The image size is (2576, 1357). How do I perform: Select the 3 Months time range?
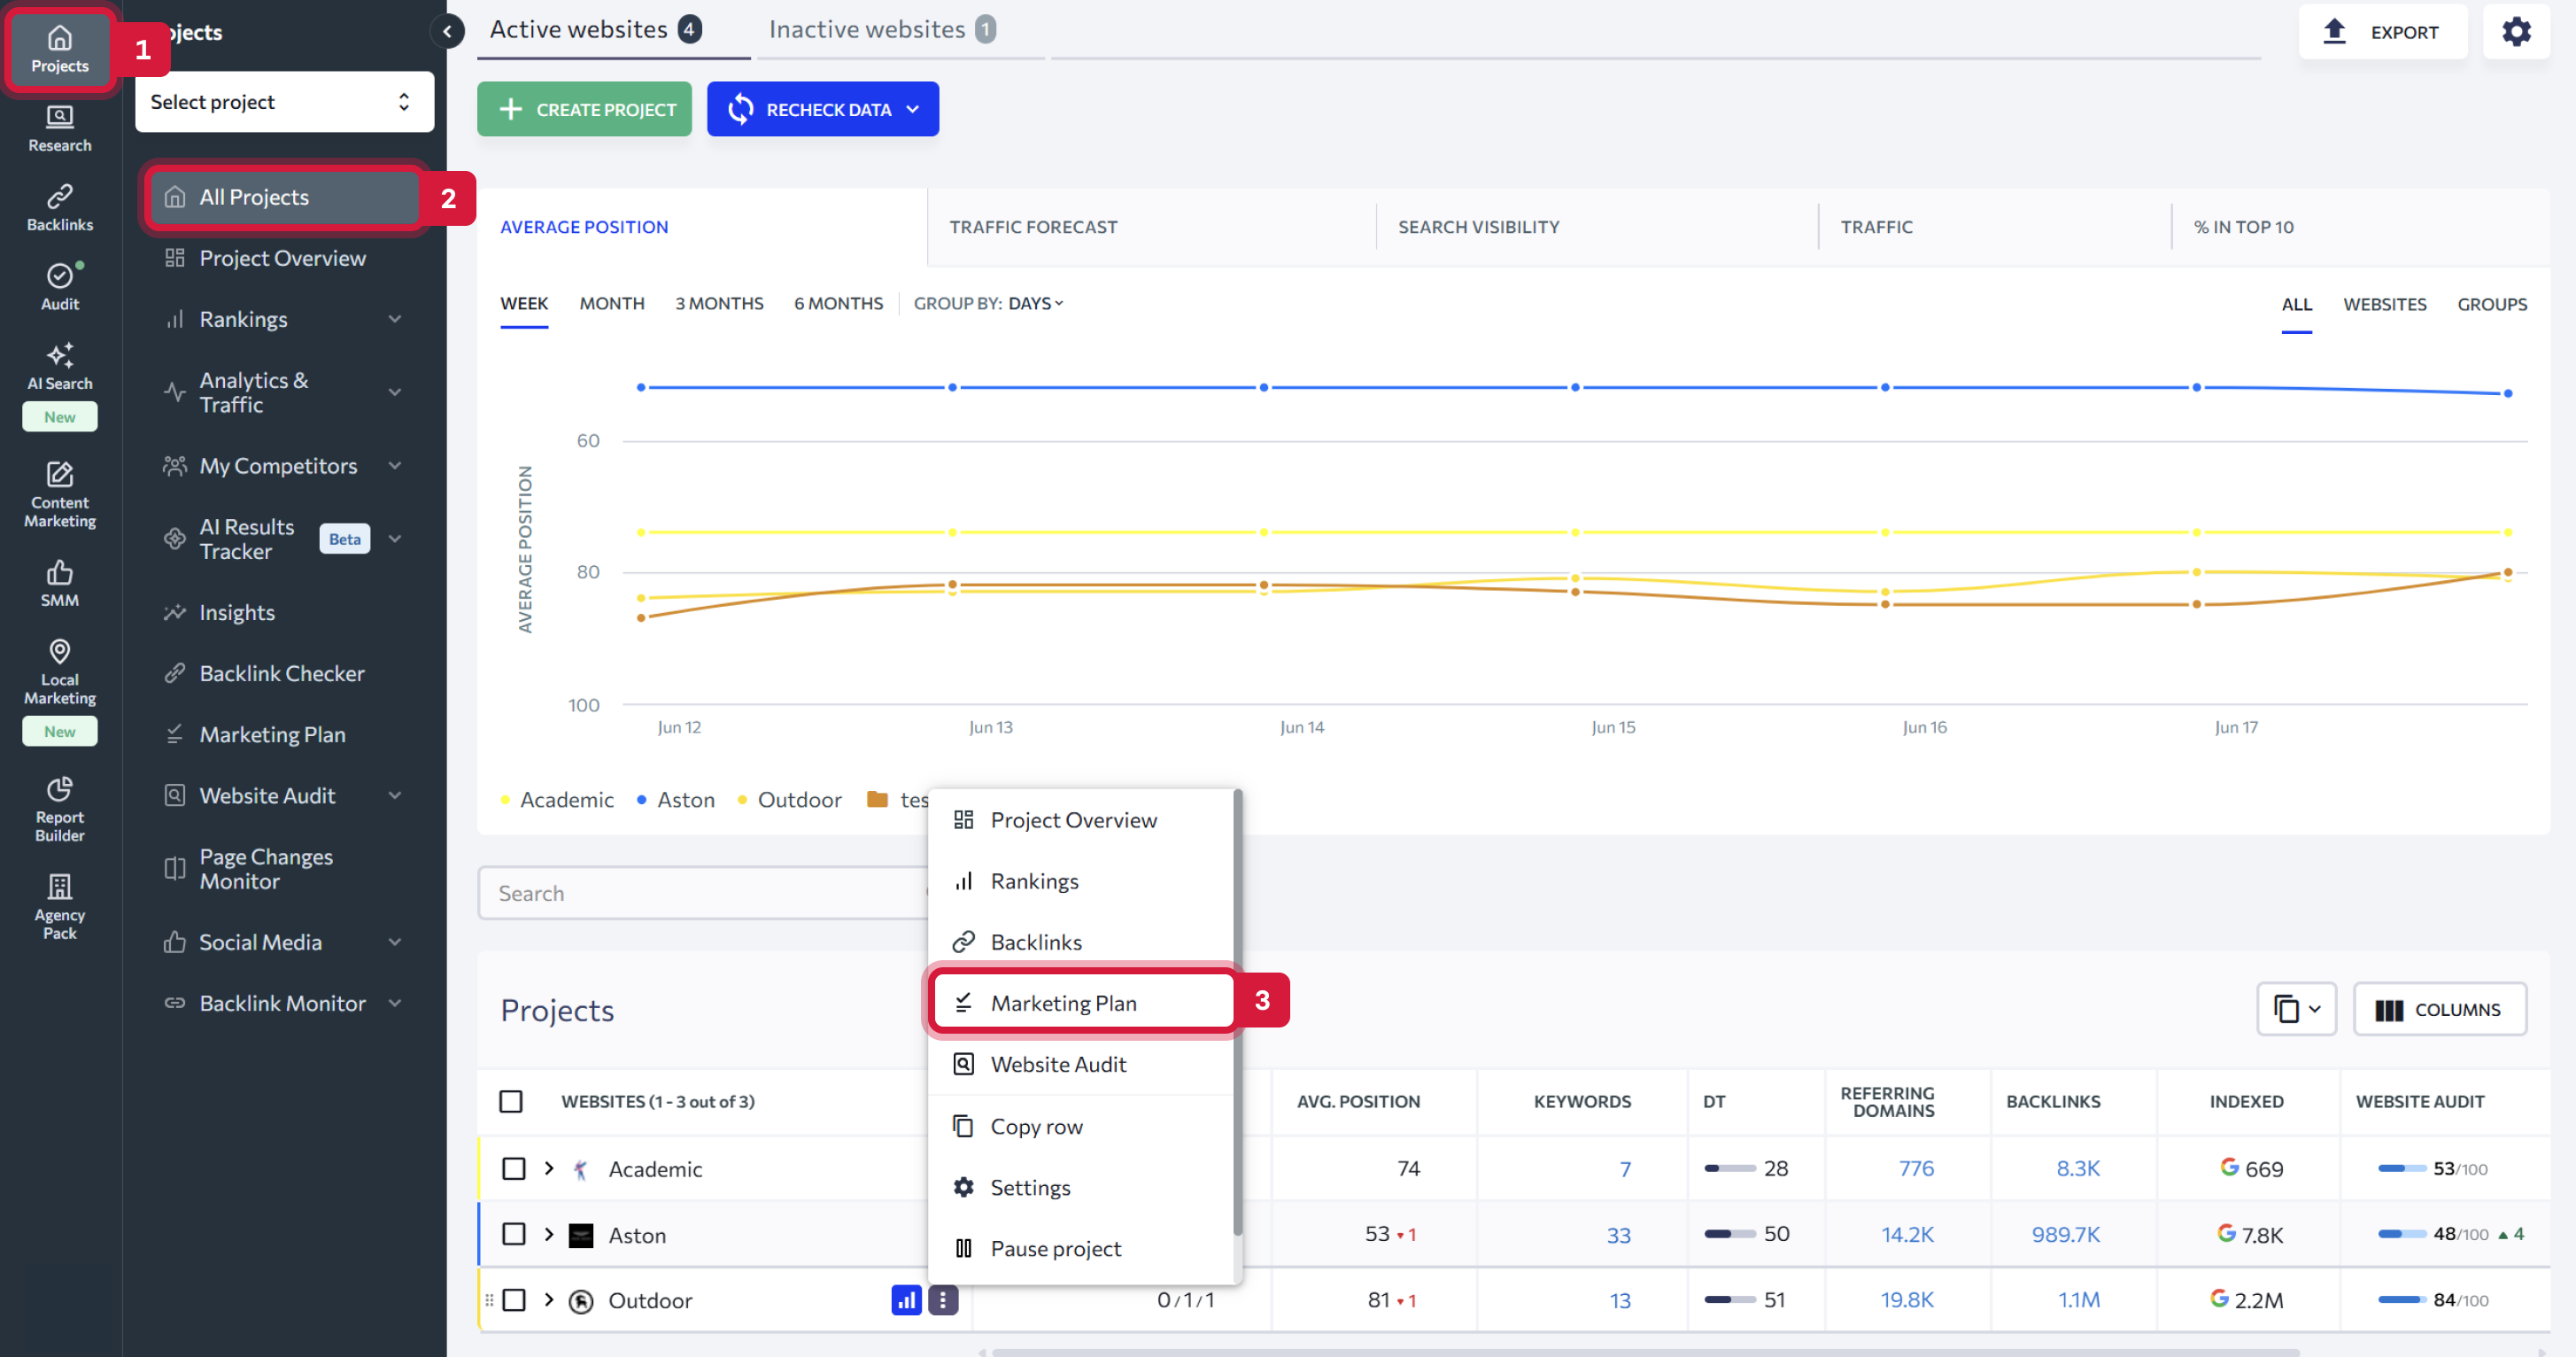pyautogui.click(x=719, y=303)
